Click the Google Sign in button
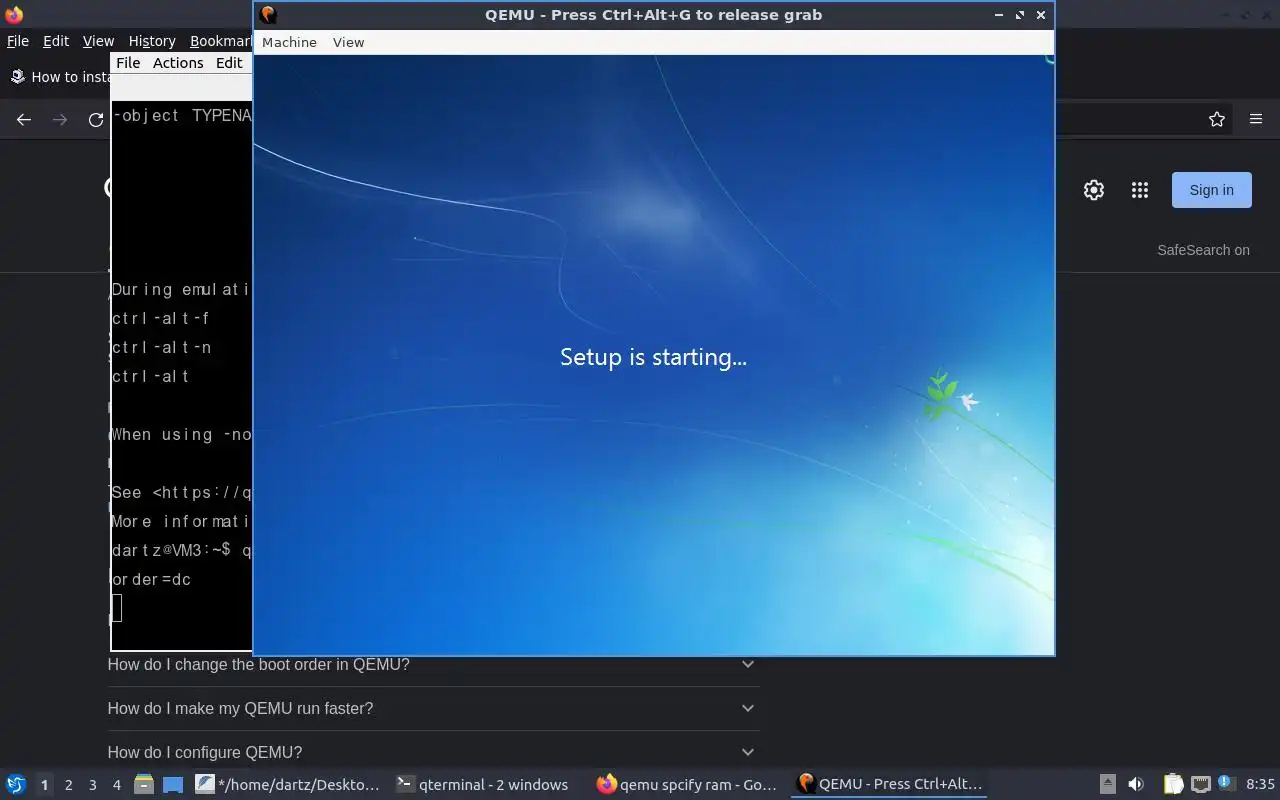Image resolution: width=1280 pixels, height=800 pixels. (x=1211, y=190)
